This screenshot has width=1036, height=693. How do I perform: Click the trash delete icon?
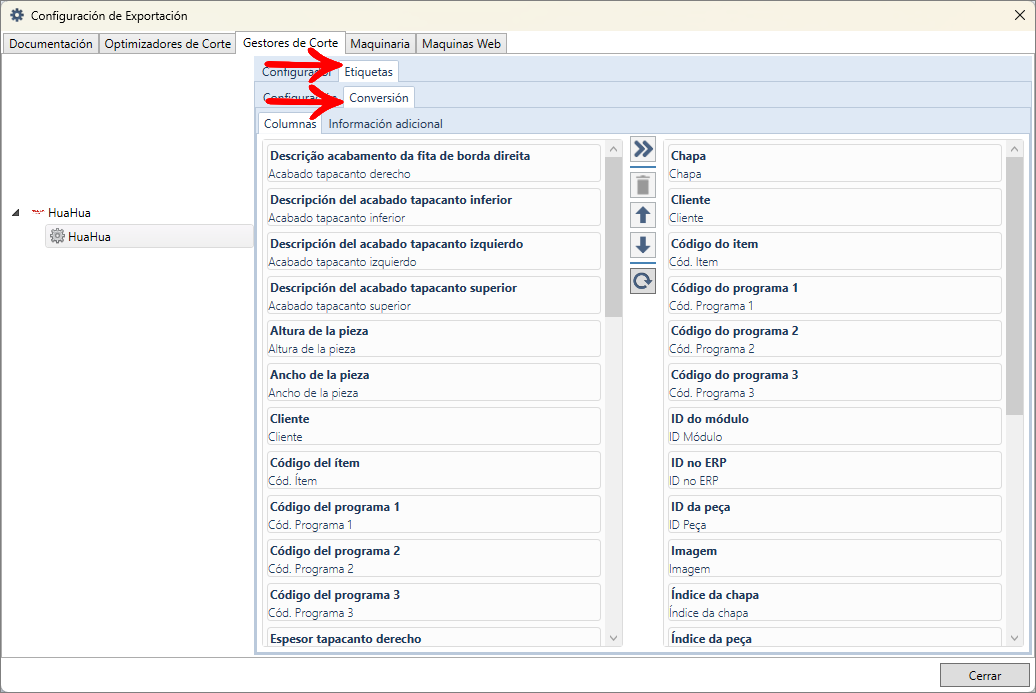(643, 186)
